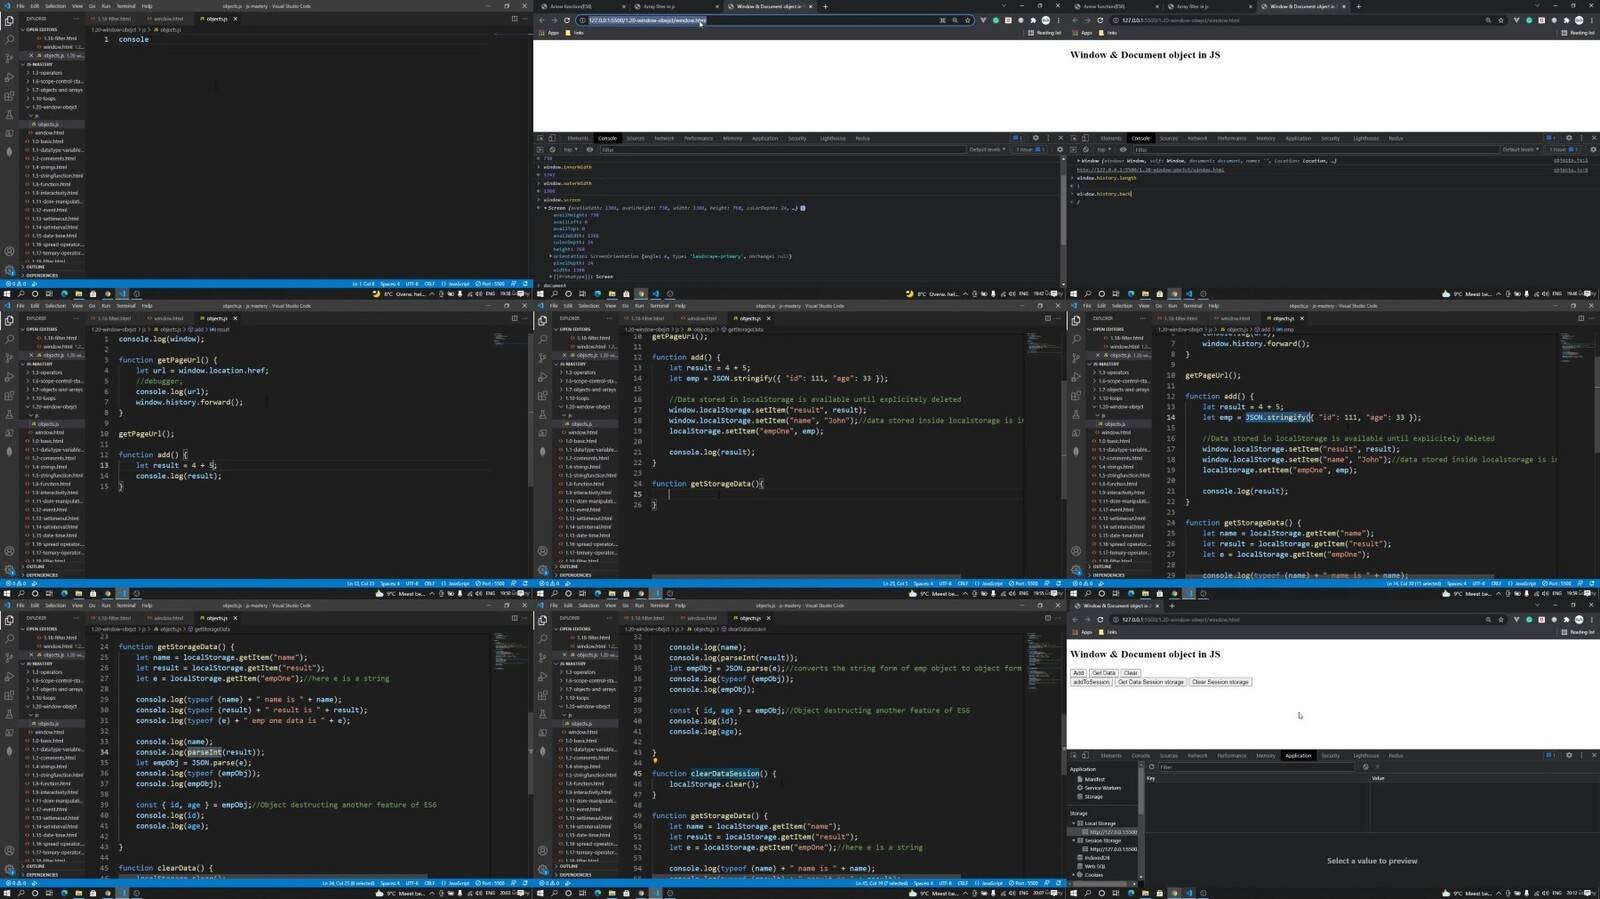
Task: Open Network tab in DevTools showing the Screen object
Action: pos(664,138)
